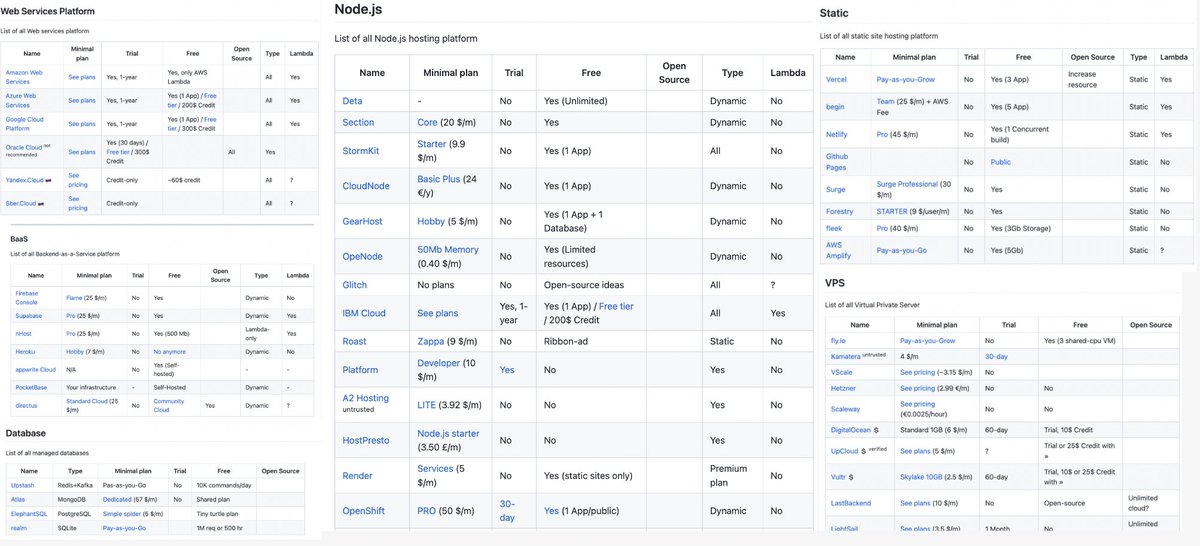1200x546 pixels.
Task: Open the Render link
Action: (358, 476)
